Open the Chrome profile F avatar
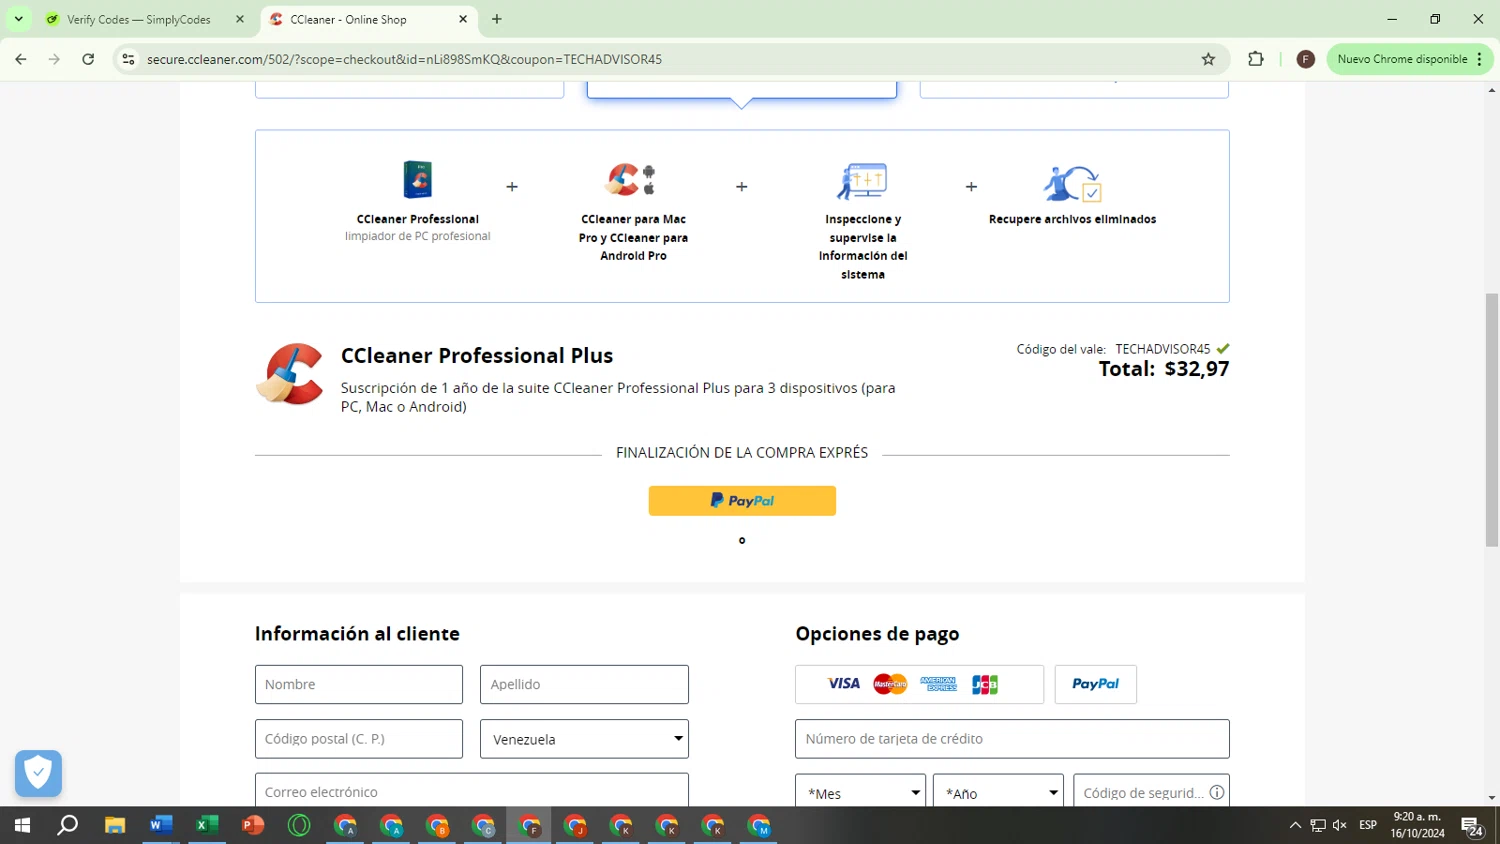Image resolution: width=1500 pixels, height=844 pixels. coord(1305,59)
